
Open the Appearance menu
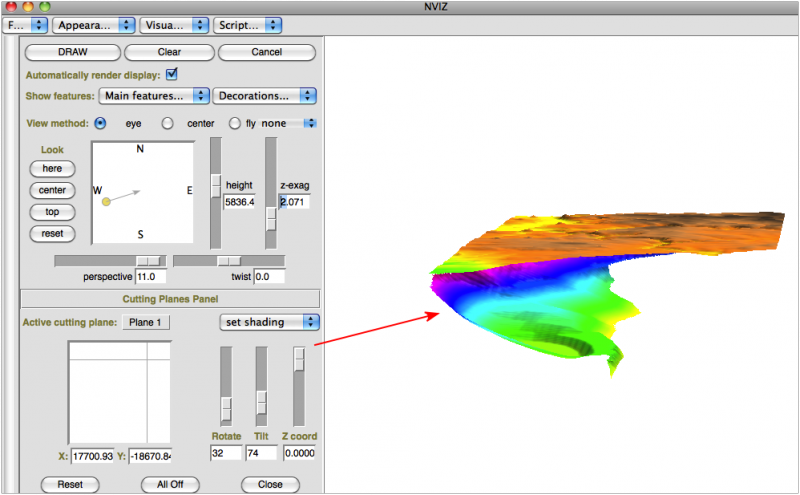(93, 23)
